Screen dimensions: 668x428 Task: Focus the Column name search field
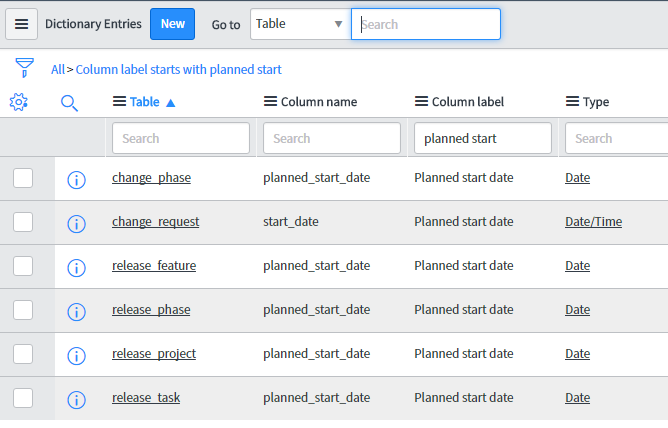(x=332, y=138)
